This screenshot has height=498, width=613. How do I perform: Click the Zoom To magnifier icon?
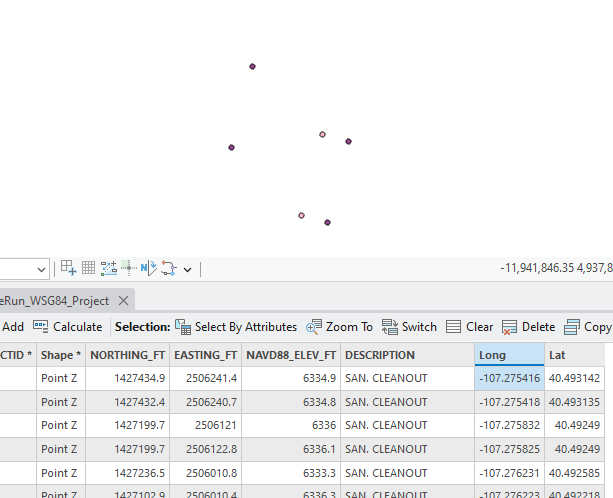pyautogui.click(x=314, y=327)
